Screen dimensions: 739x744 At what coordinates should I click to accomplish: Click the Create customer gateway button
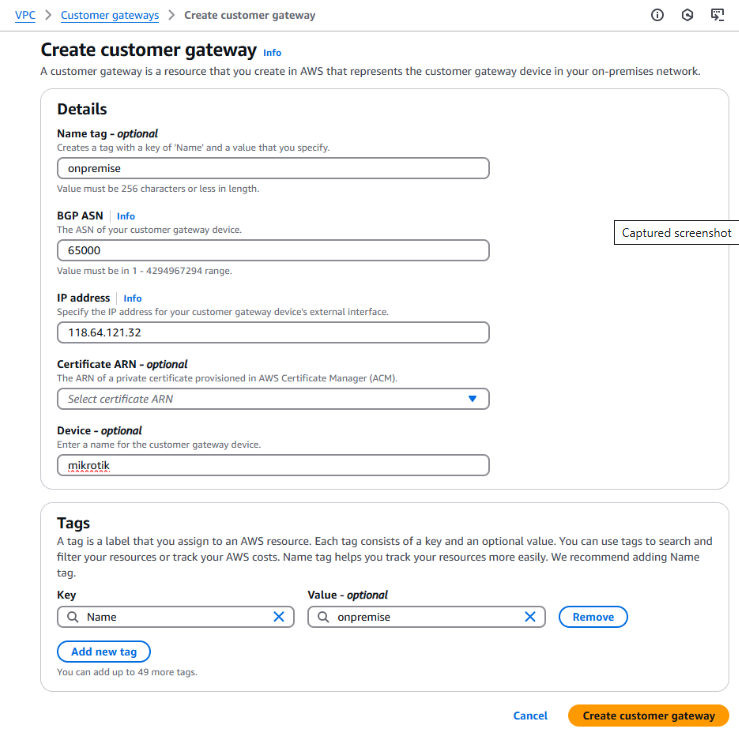(648, 715)
